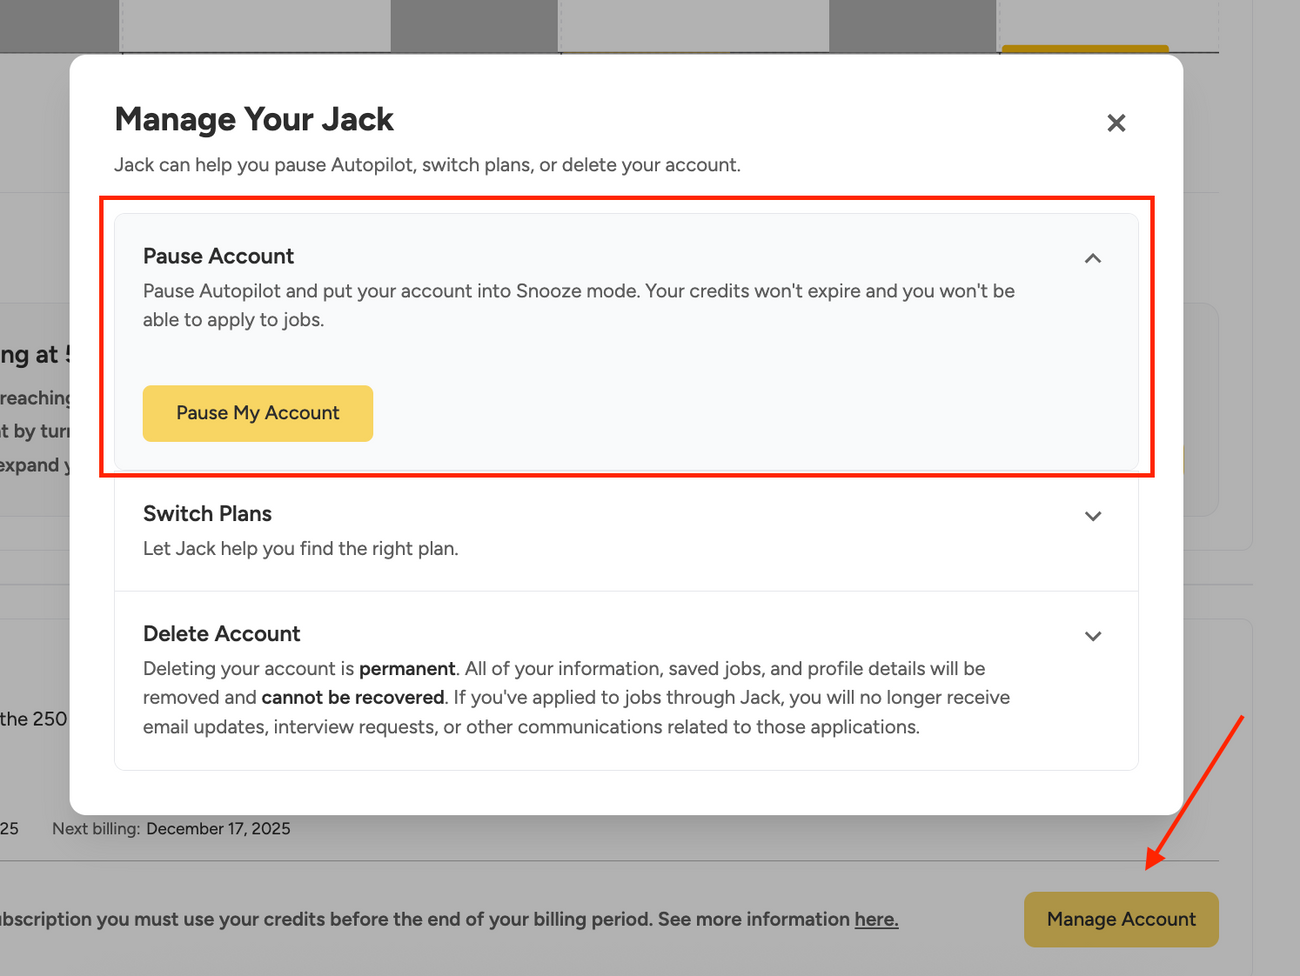Click the 'Next billing:' label
Screen dimensions: 1300x976
95,829
